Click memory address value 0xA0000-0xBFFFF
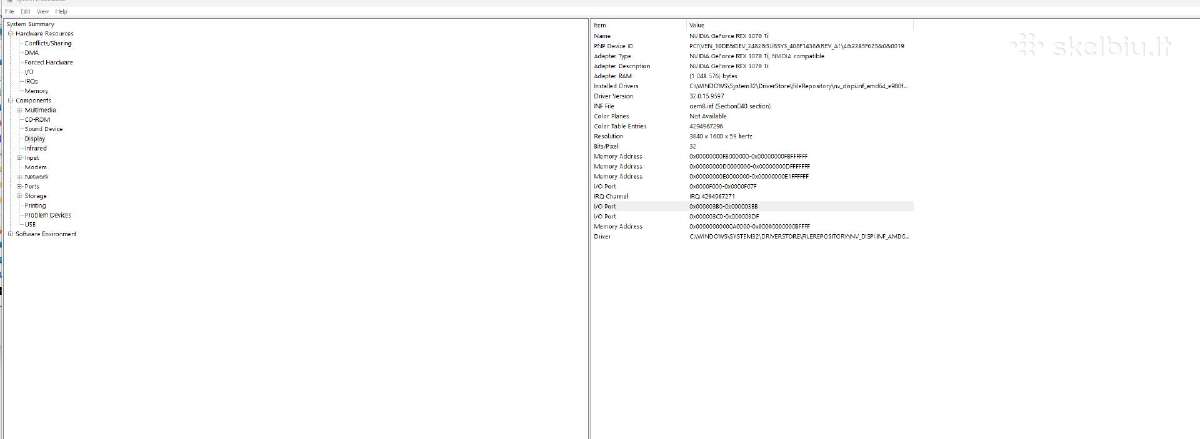1200x439 pixels. [749, 226]
